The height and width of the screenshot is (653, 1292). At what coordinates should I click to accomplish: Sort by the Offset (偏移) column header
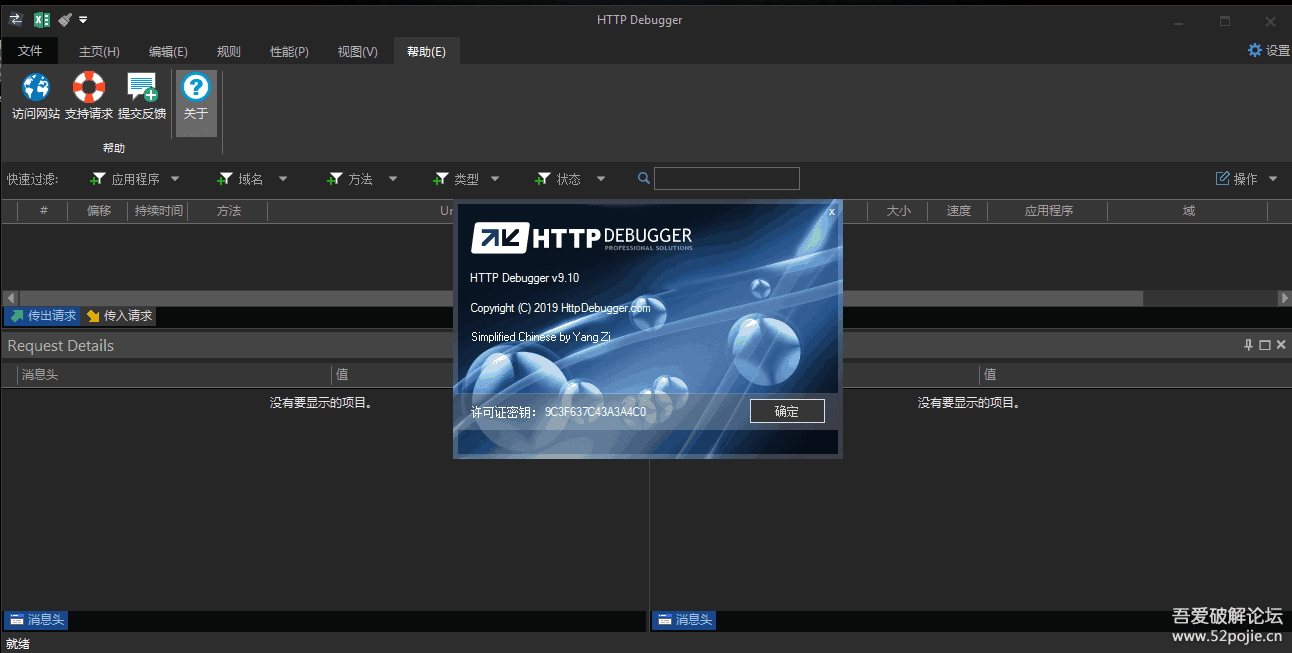coord(98,211)
